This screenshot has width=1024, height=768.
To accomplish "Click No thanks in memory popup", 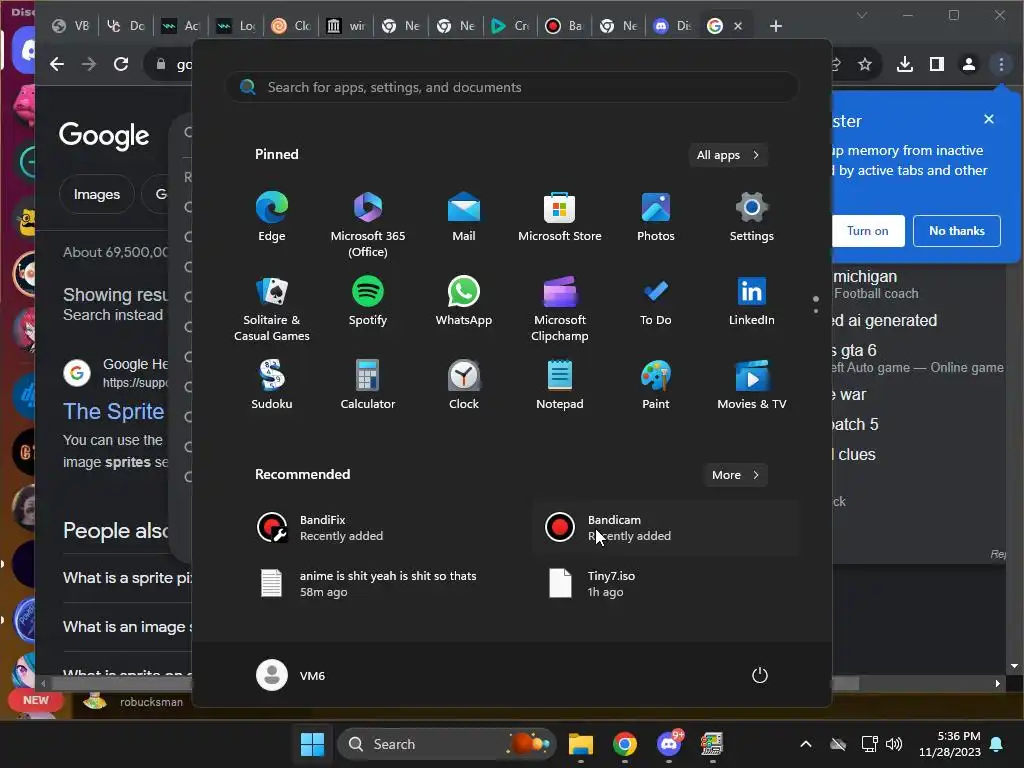I will coord(957,231).
